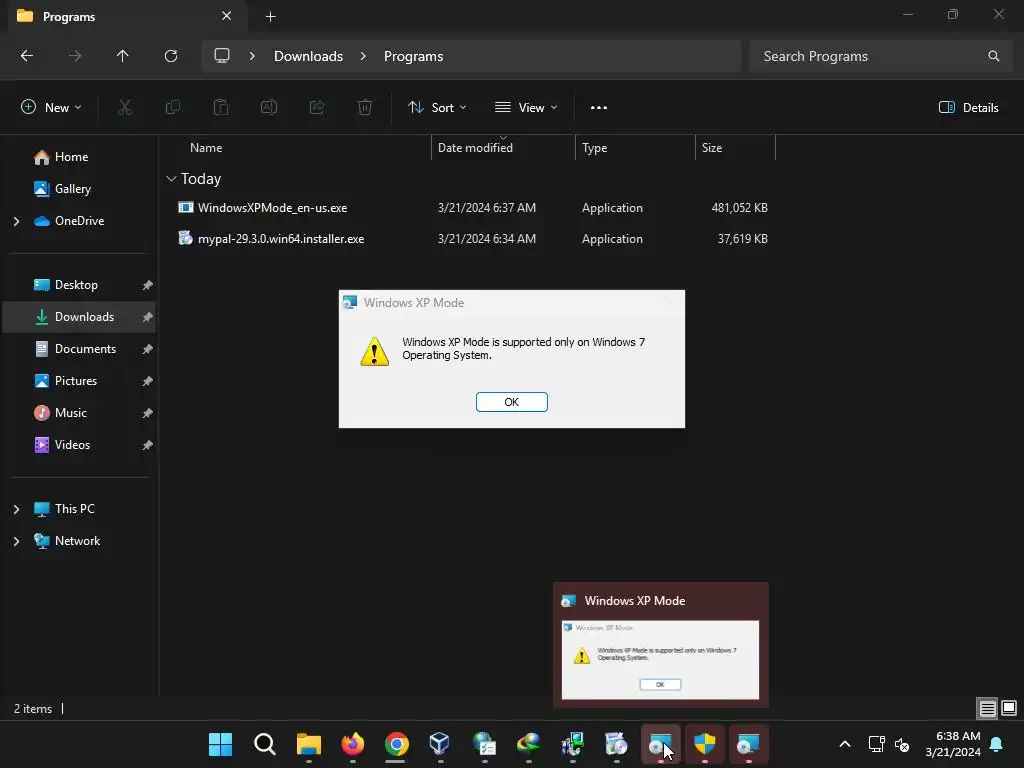Click OK in the Windows XP Mode dialog
The image size is (1024, 768).
(x=511, y=402)
